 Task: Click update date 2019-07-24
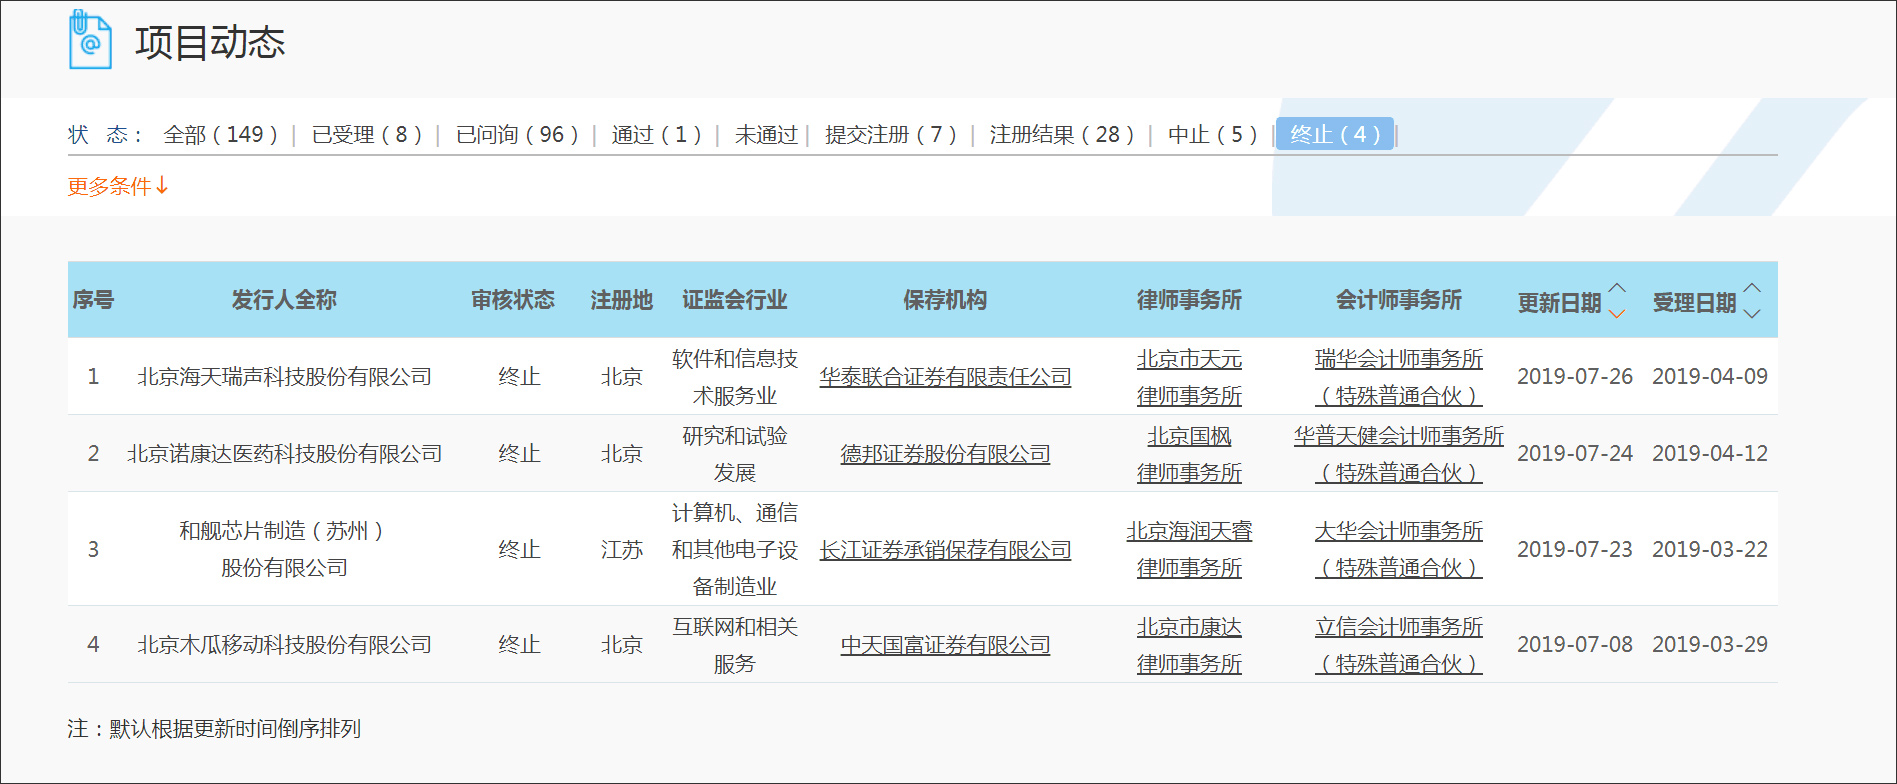1575,454
